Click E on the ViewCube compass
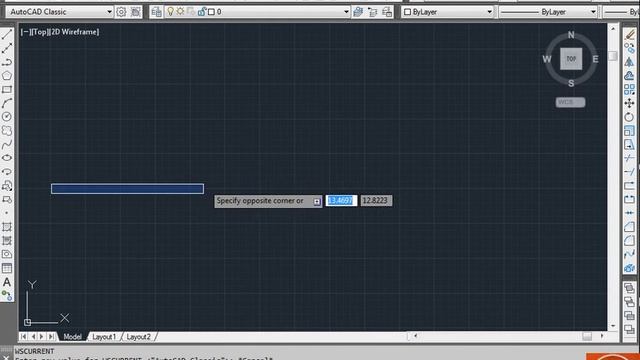 tap(595, 59)
